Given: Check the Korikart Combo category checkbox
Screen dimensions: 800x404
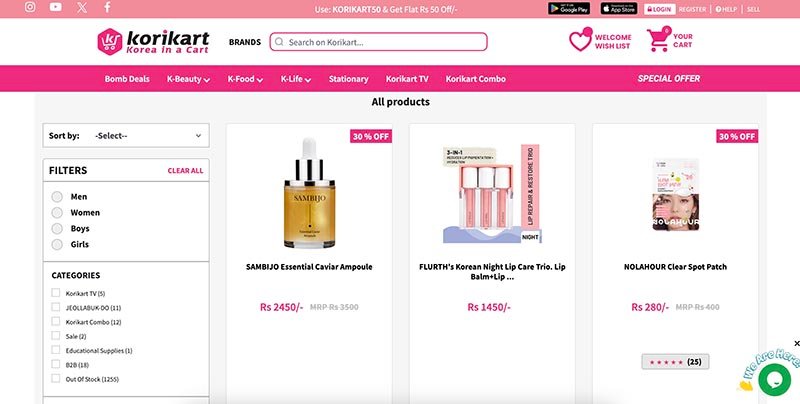Looking at the screenshot, I should 56,322.
